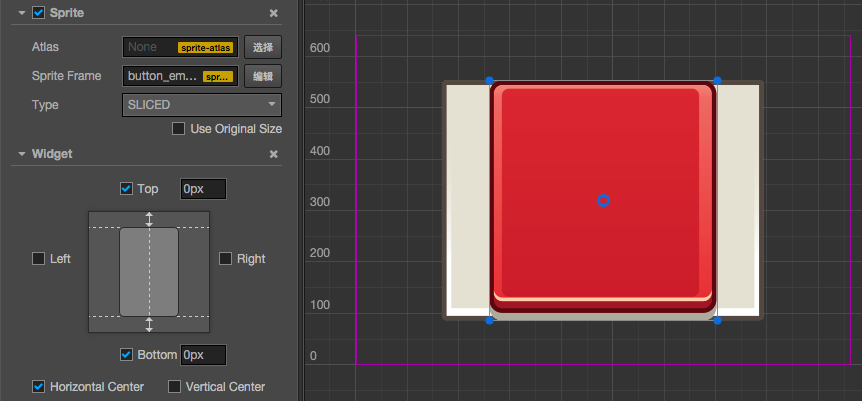Click the bottom-left blue resize handle of the sprite
Viewport: 862px width, 401px height.
point(489,320)
